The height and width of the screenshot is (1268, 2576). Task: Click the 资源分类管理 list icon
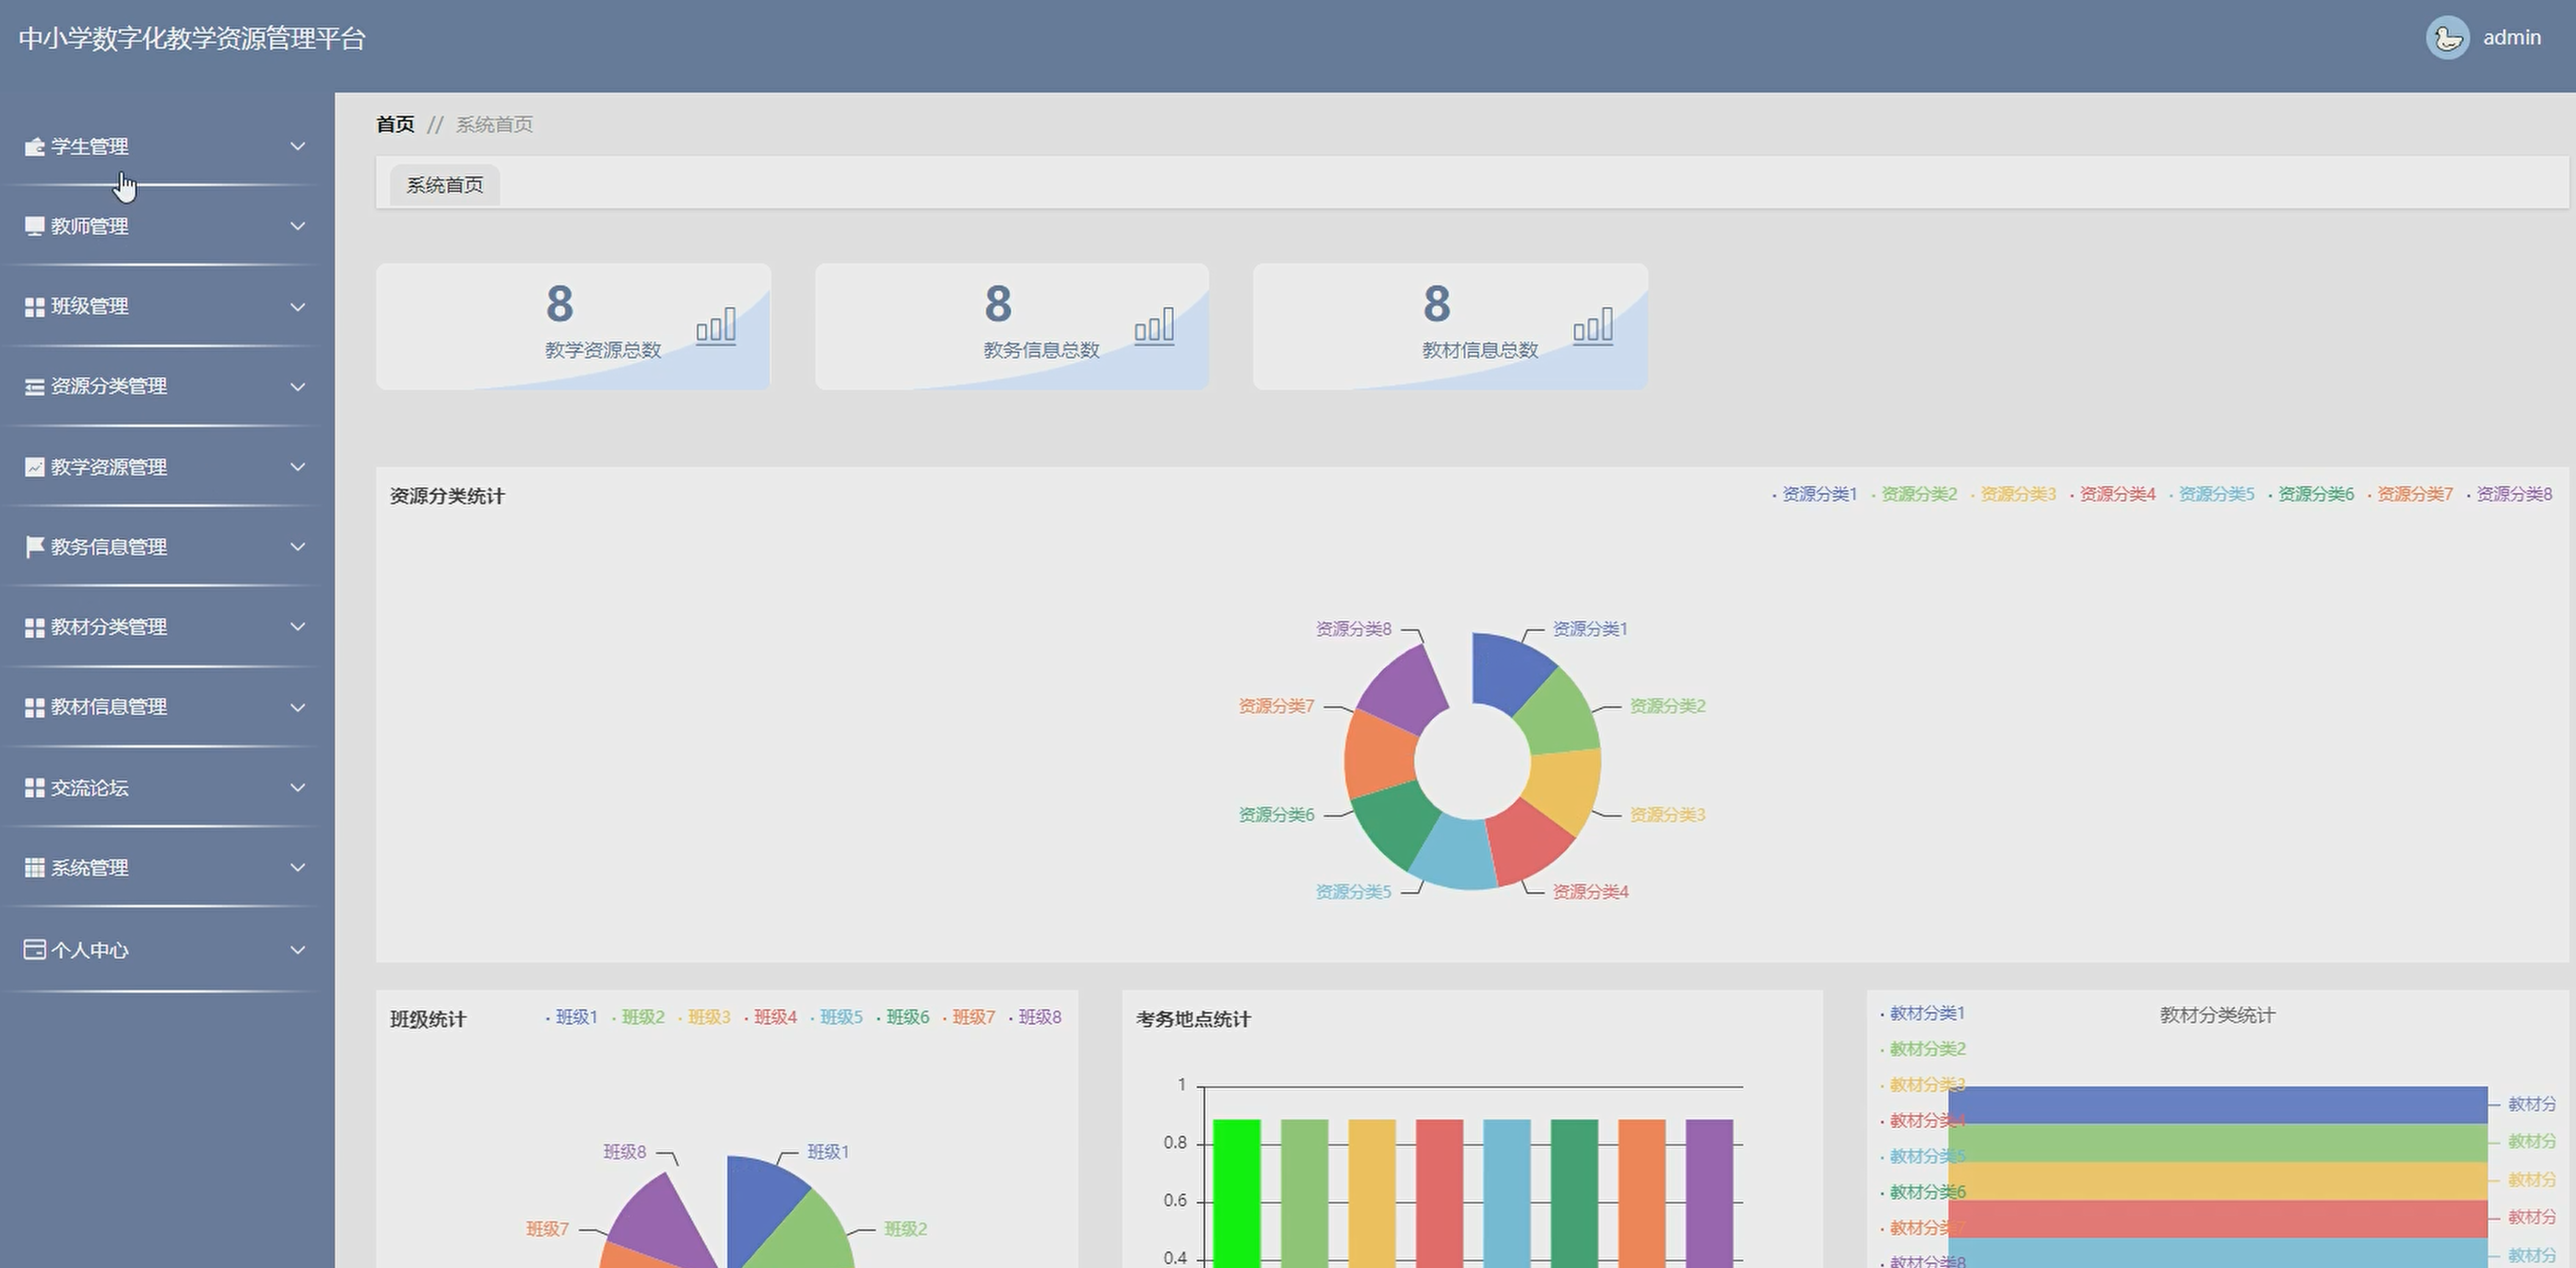tap(34, 387)
